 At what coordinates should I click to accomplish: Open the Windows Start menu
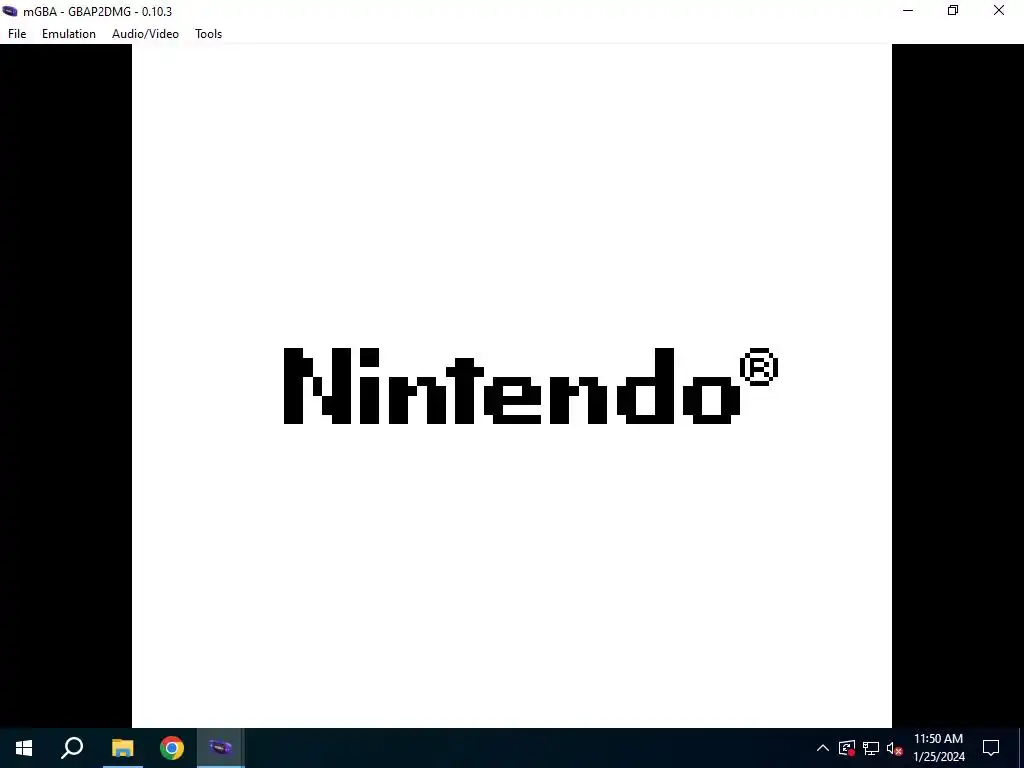[24, 748]
